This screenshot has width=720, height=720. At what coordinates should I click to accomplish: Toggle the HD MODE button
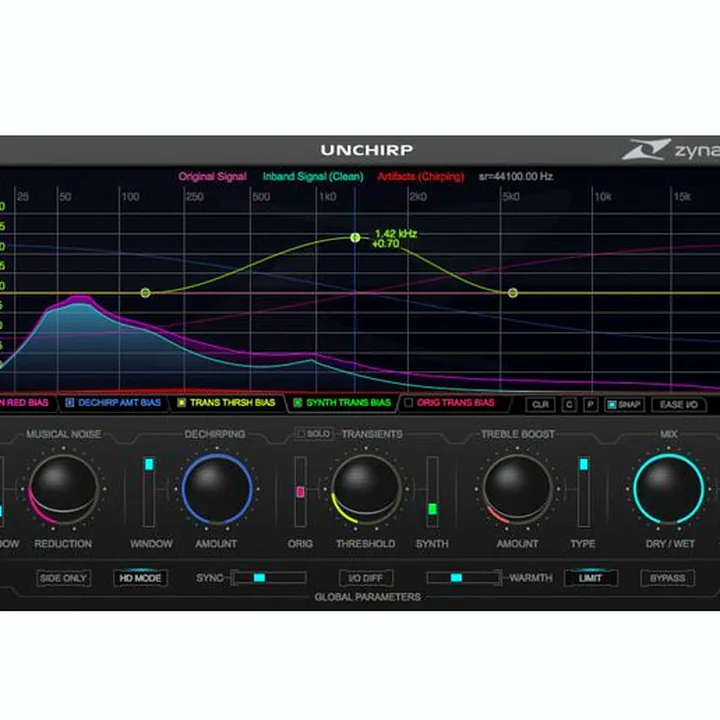point(140,578)
